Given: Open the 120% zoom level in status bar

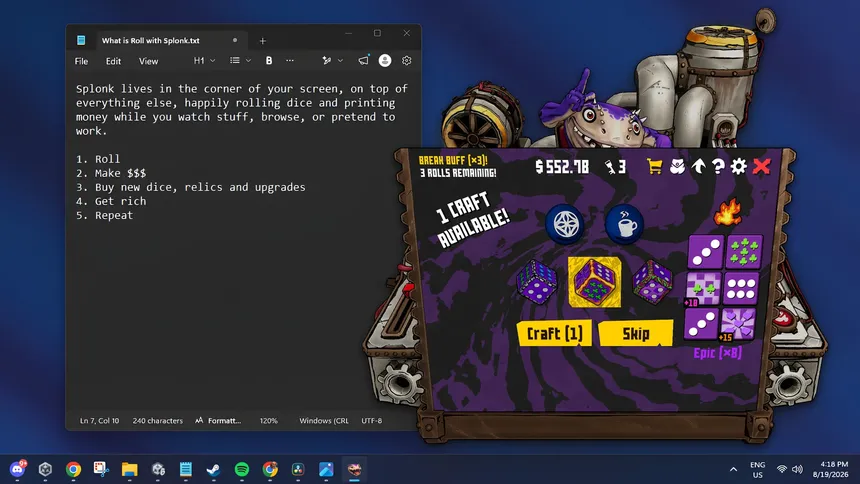Looking at the screenshot, I should (x=269, y=420).
